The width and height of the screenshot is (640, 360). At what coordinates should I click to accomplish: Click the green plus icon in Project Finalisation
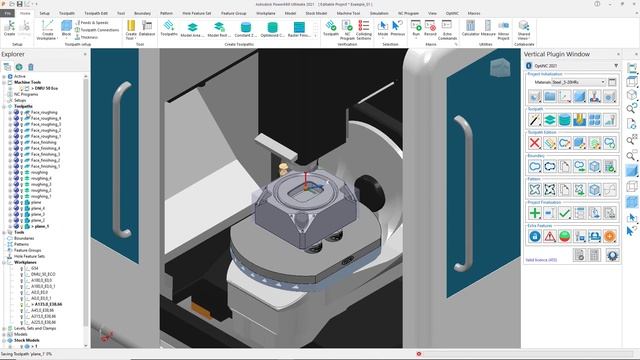tap(535, 213)
